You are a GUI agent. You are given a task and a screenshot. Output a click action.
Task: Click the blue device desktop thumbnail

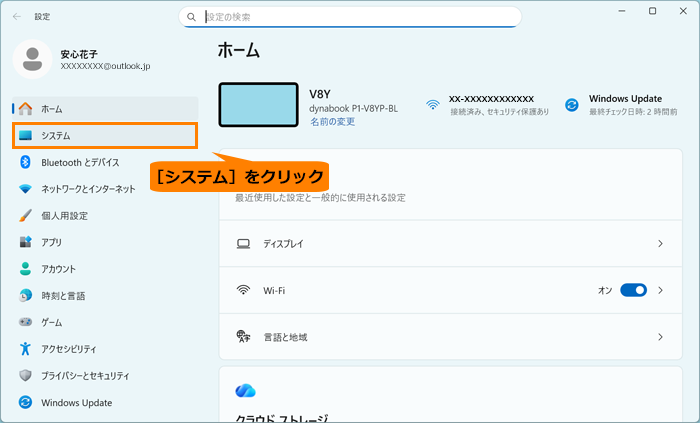tap(258, 104)
